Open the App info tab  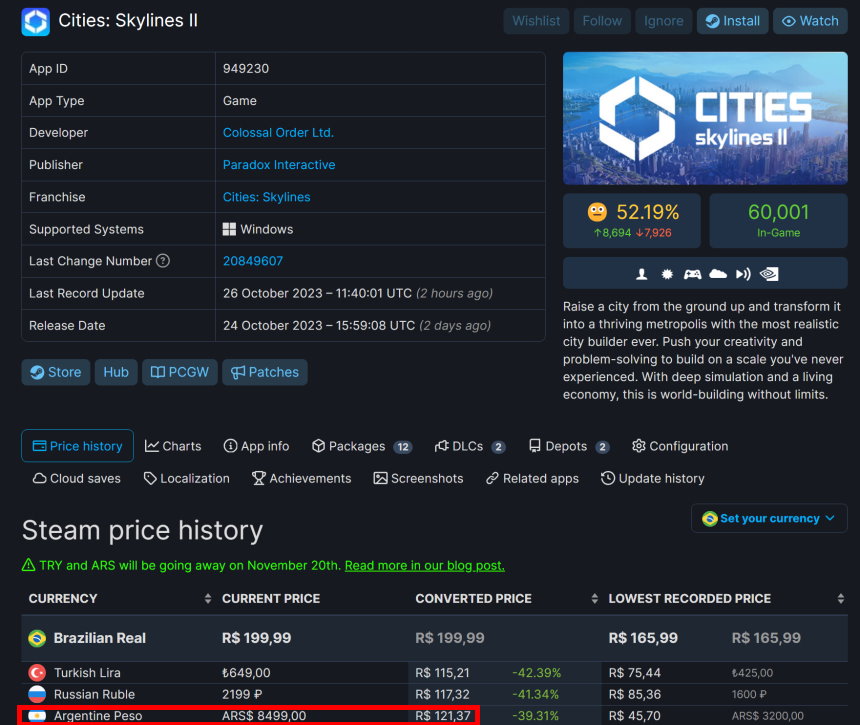tap(256, 446)
